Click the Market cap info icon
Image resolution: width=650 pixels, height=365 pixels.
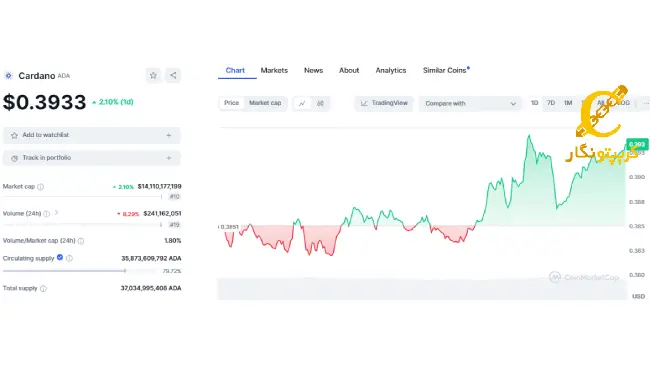pos(41,187)
